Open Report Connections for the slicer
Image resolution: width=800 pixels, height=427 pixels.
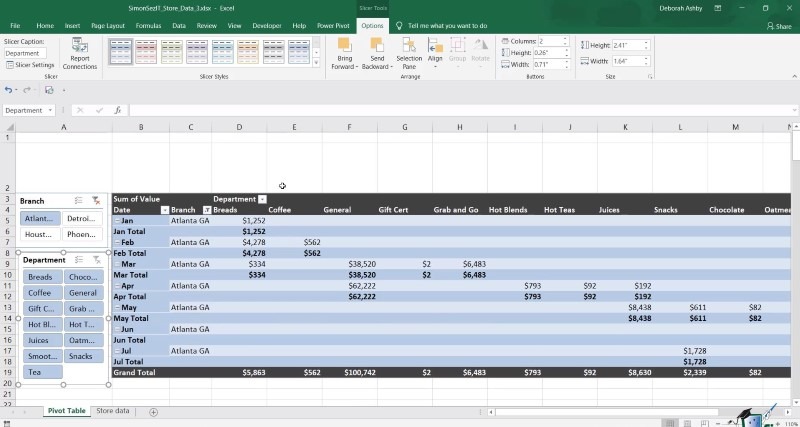point(80,54)
